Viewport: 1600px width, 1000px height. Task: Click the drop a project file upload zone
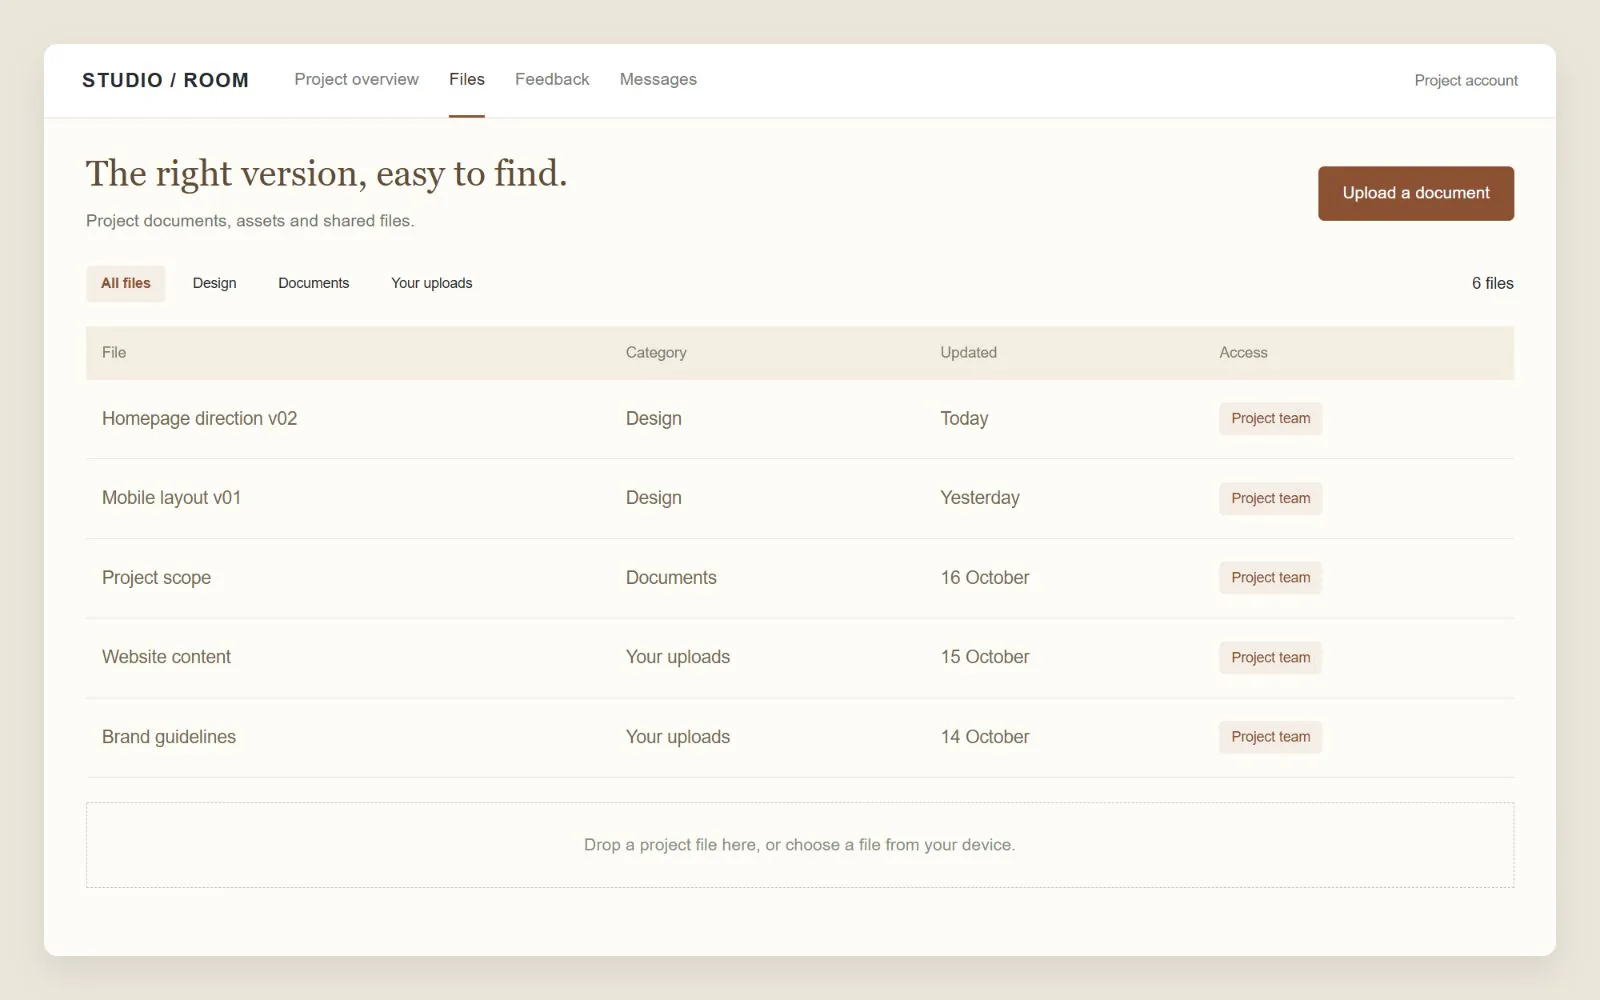click(x=800, y=845)
